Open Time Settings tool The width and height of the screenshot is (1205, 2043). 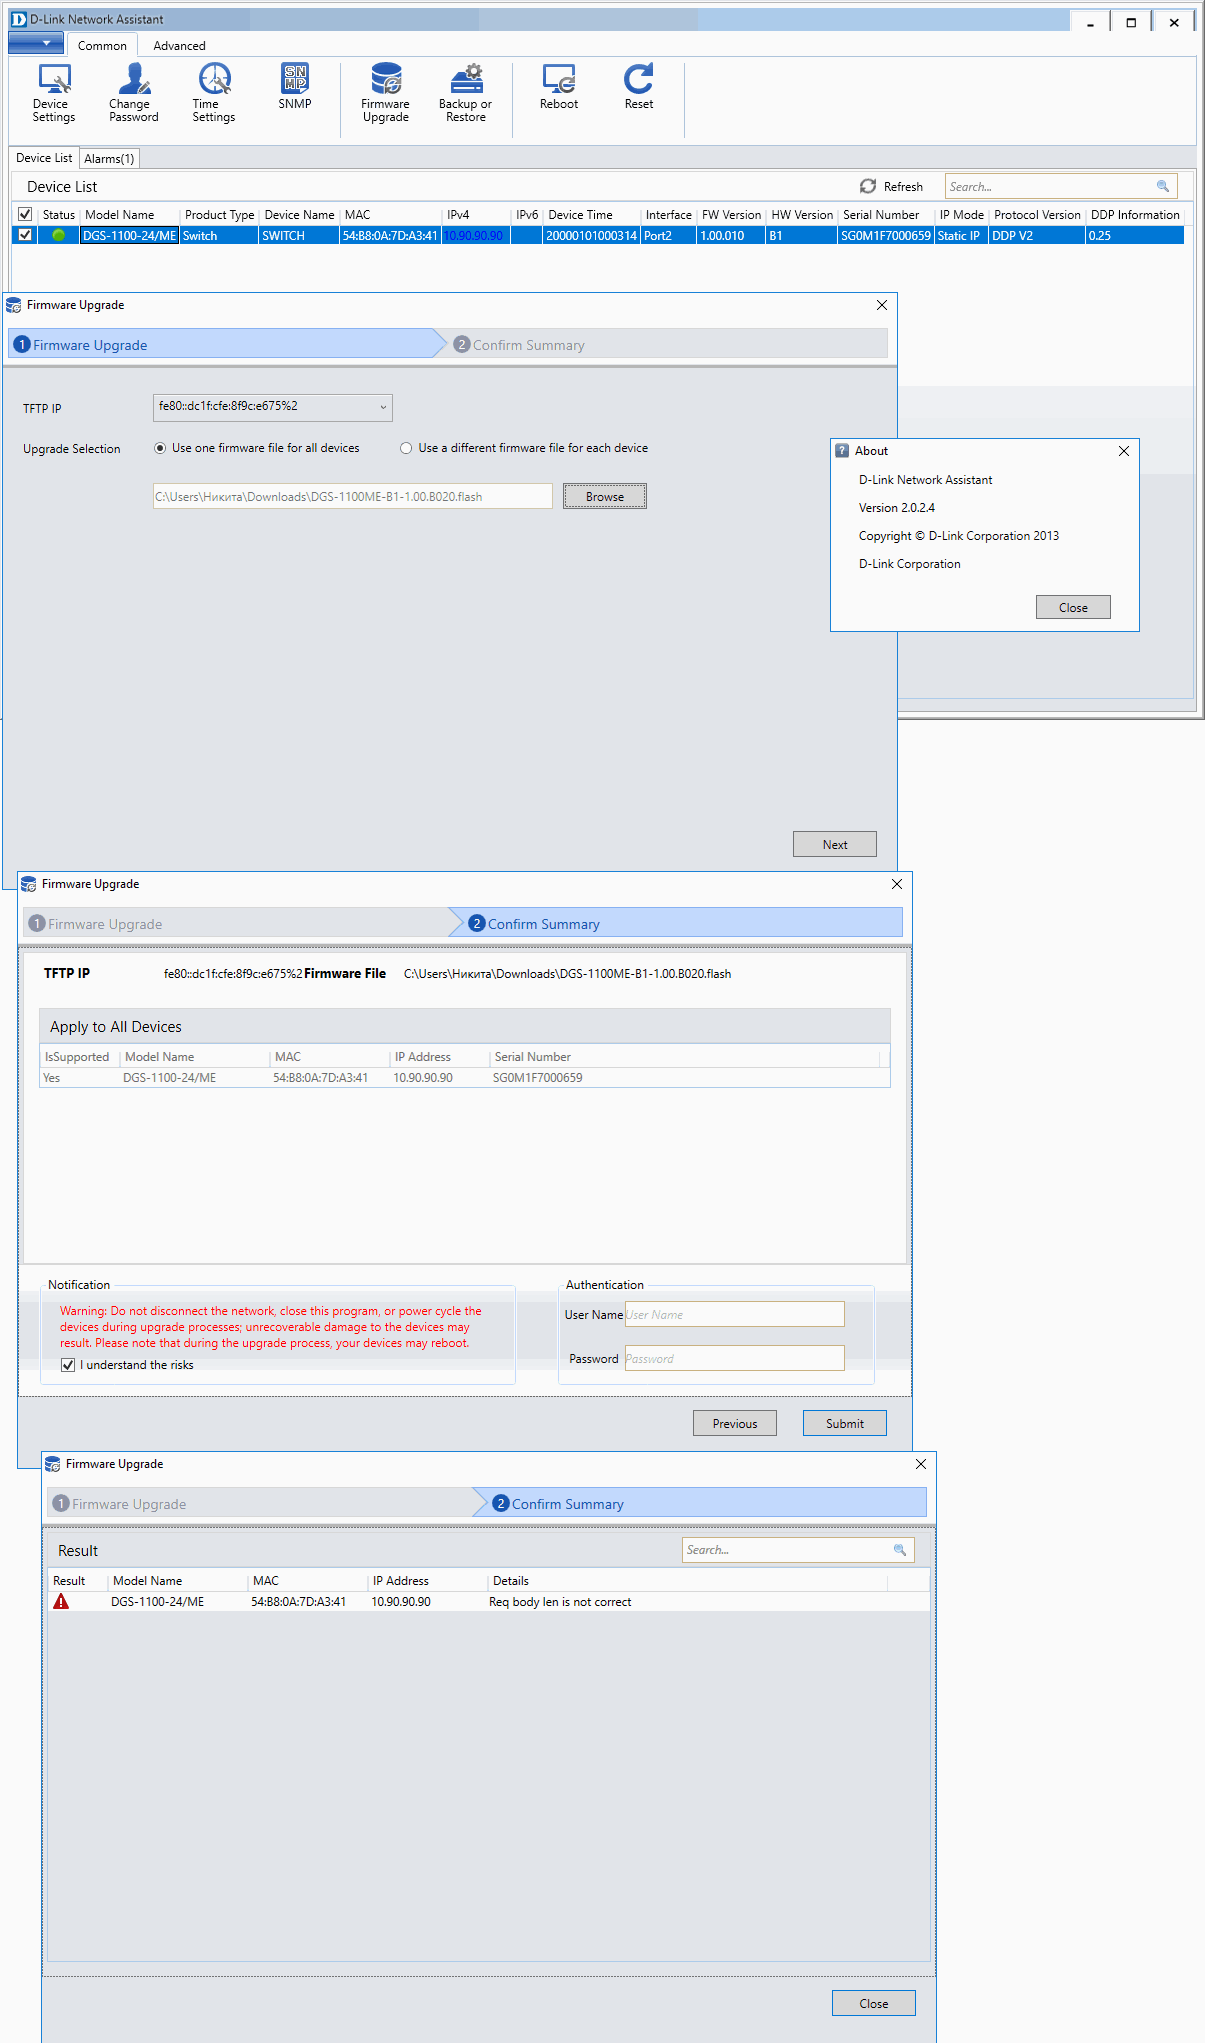click(213, 93)
